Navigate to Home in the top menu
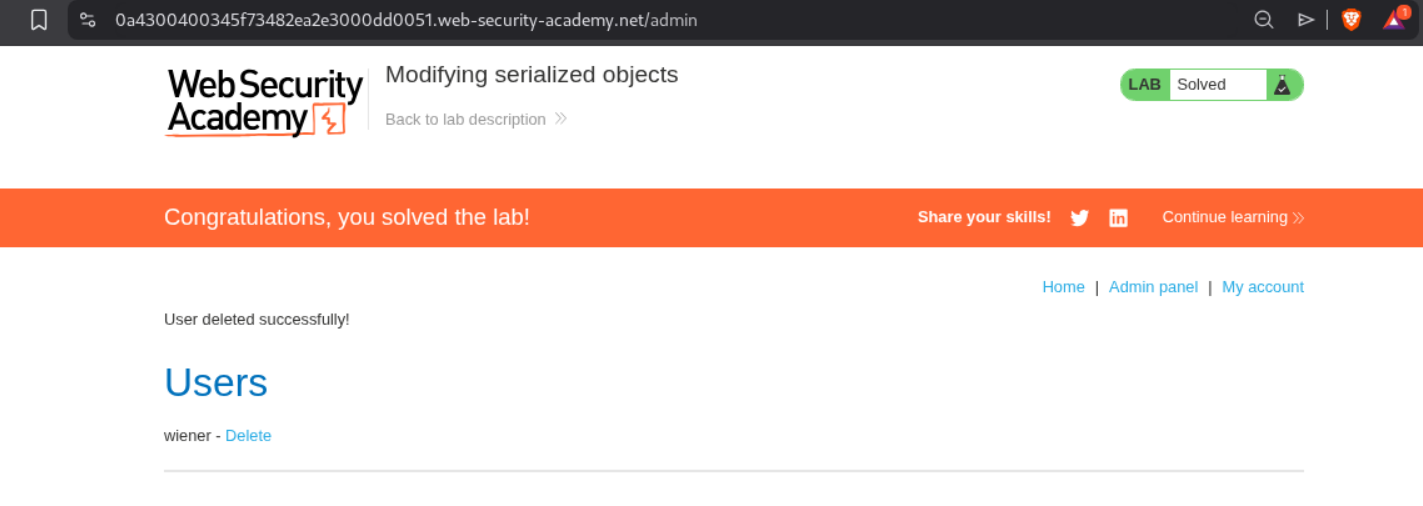This screenshot has width=1423, height=506. 1063,287
